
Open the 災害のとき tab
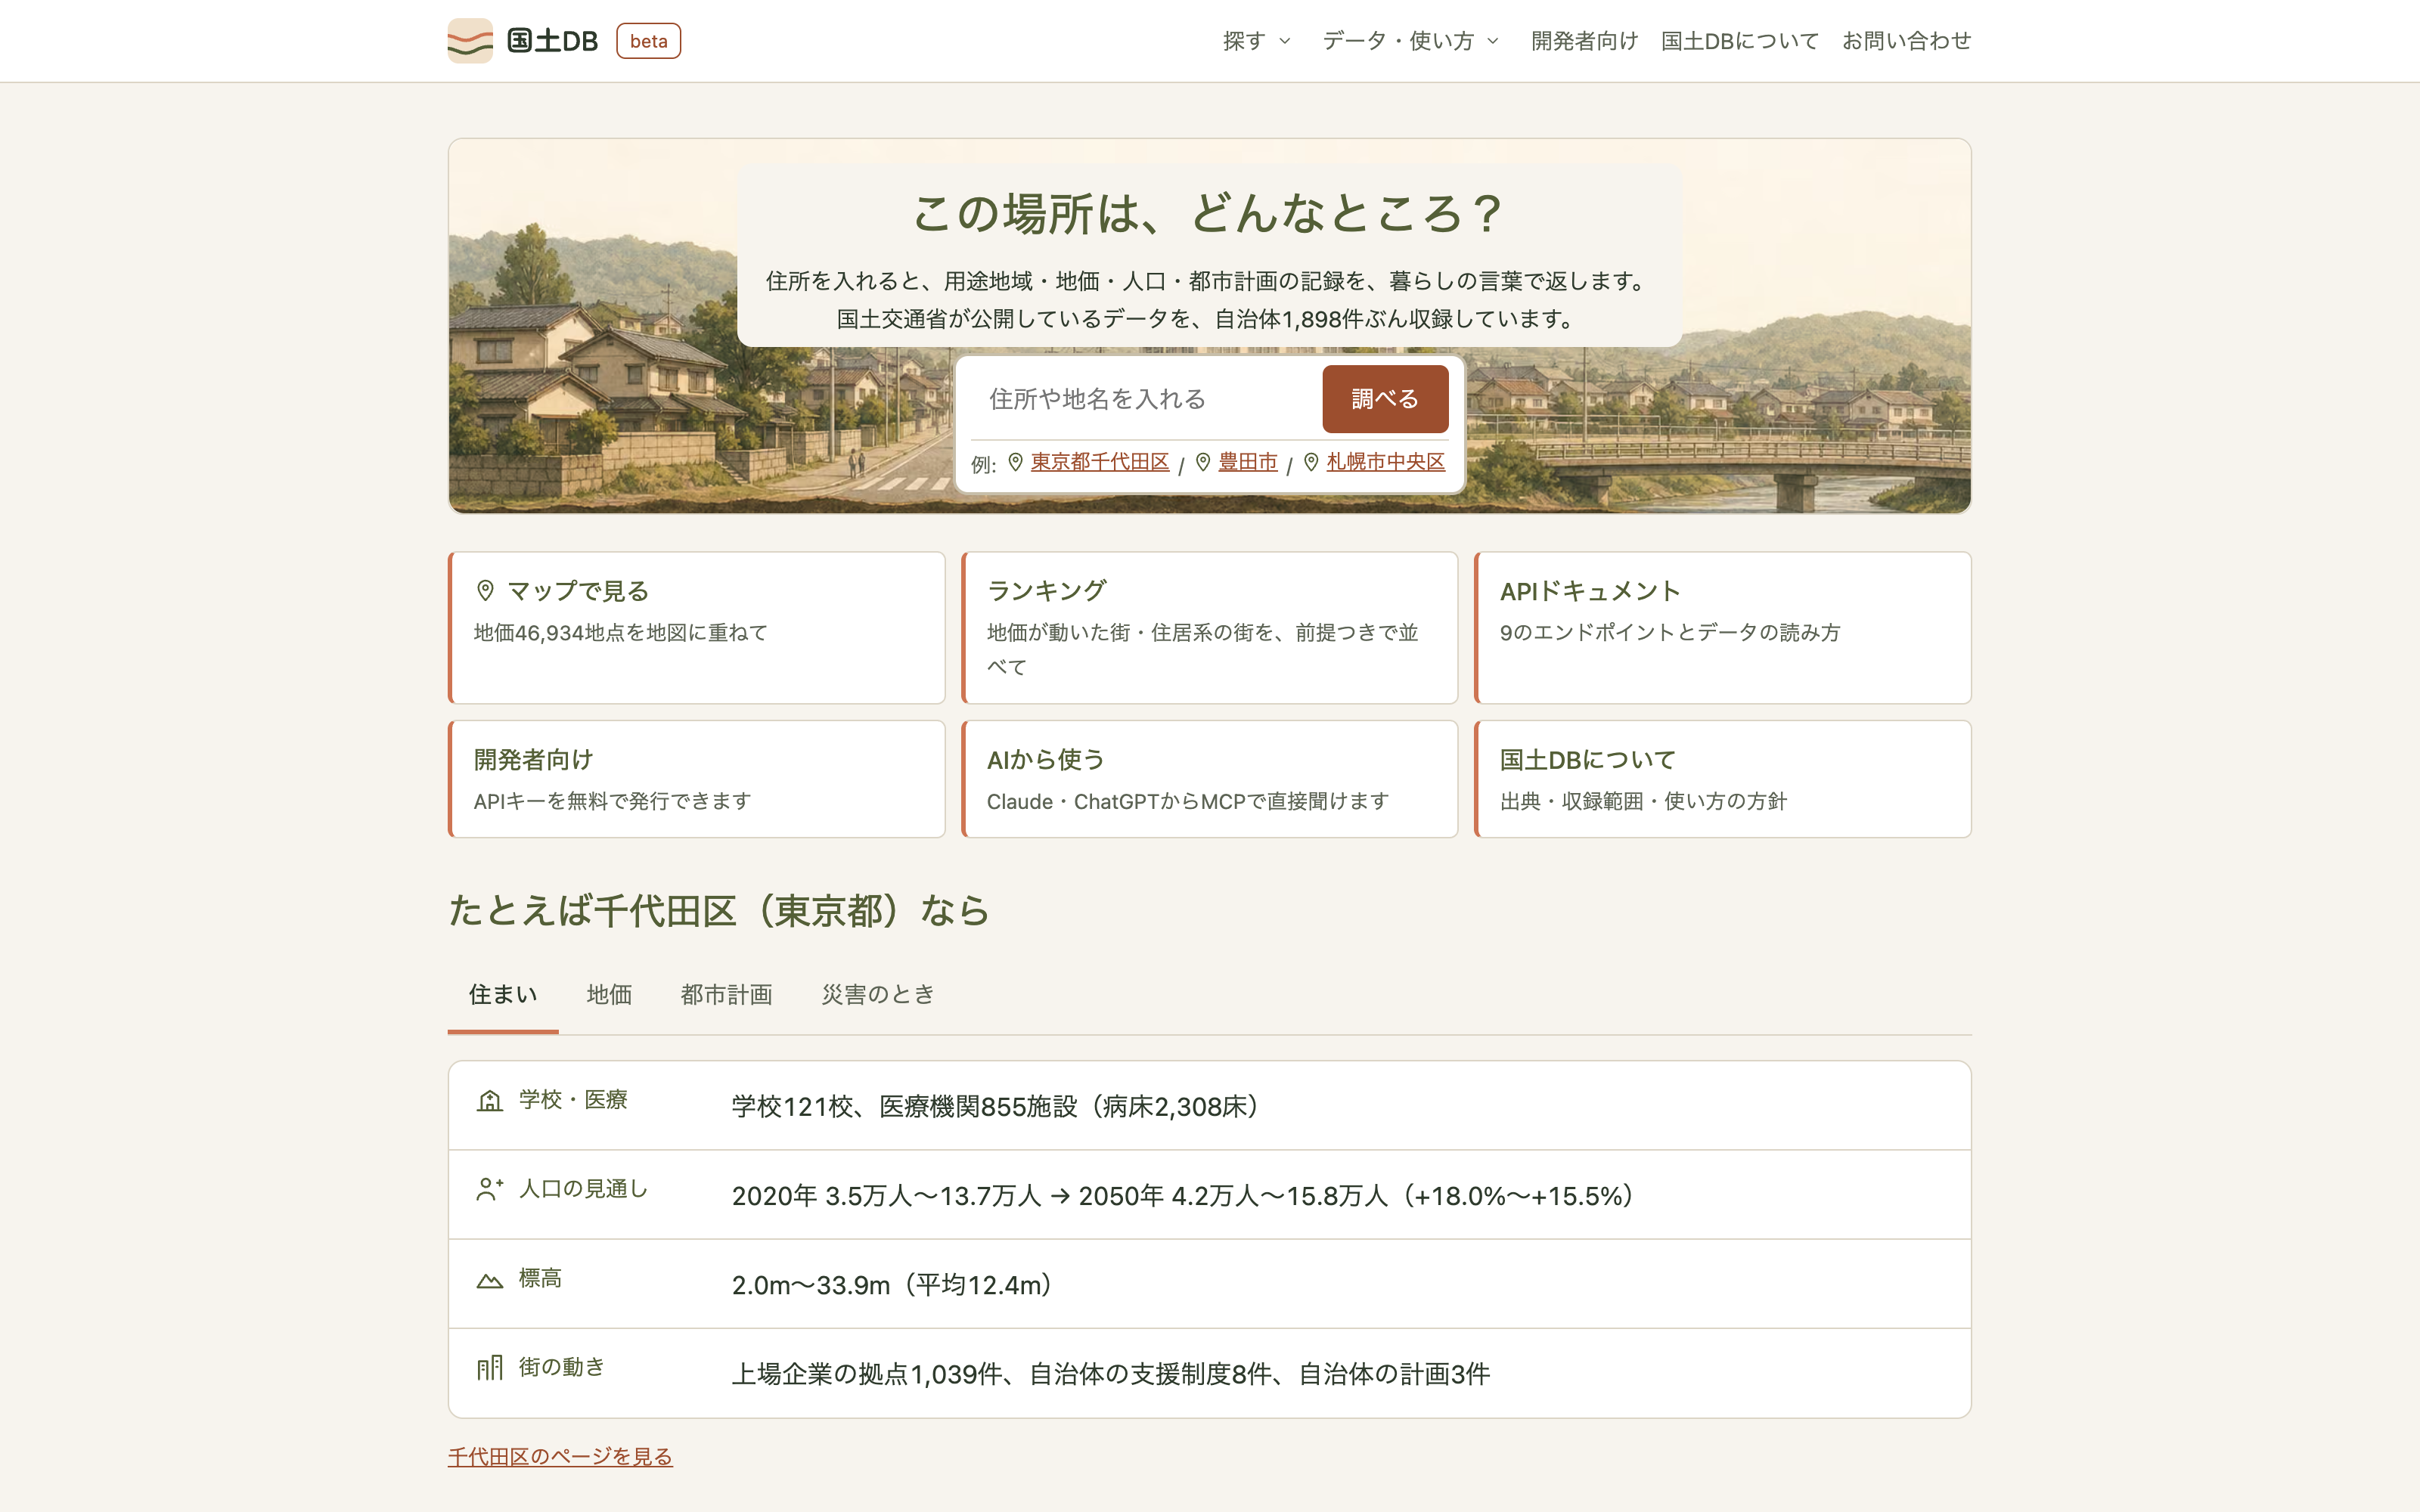[878, 994]
